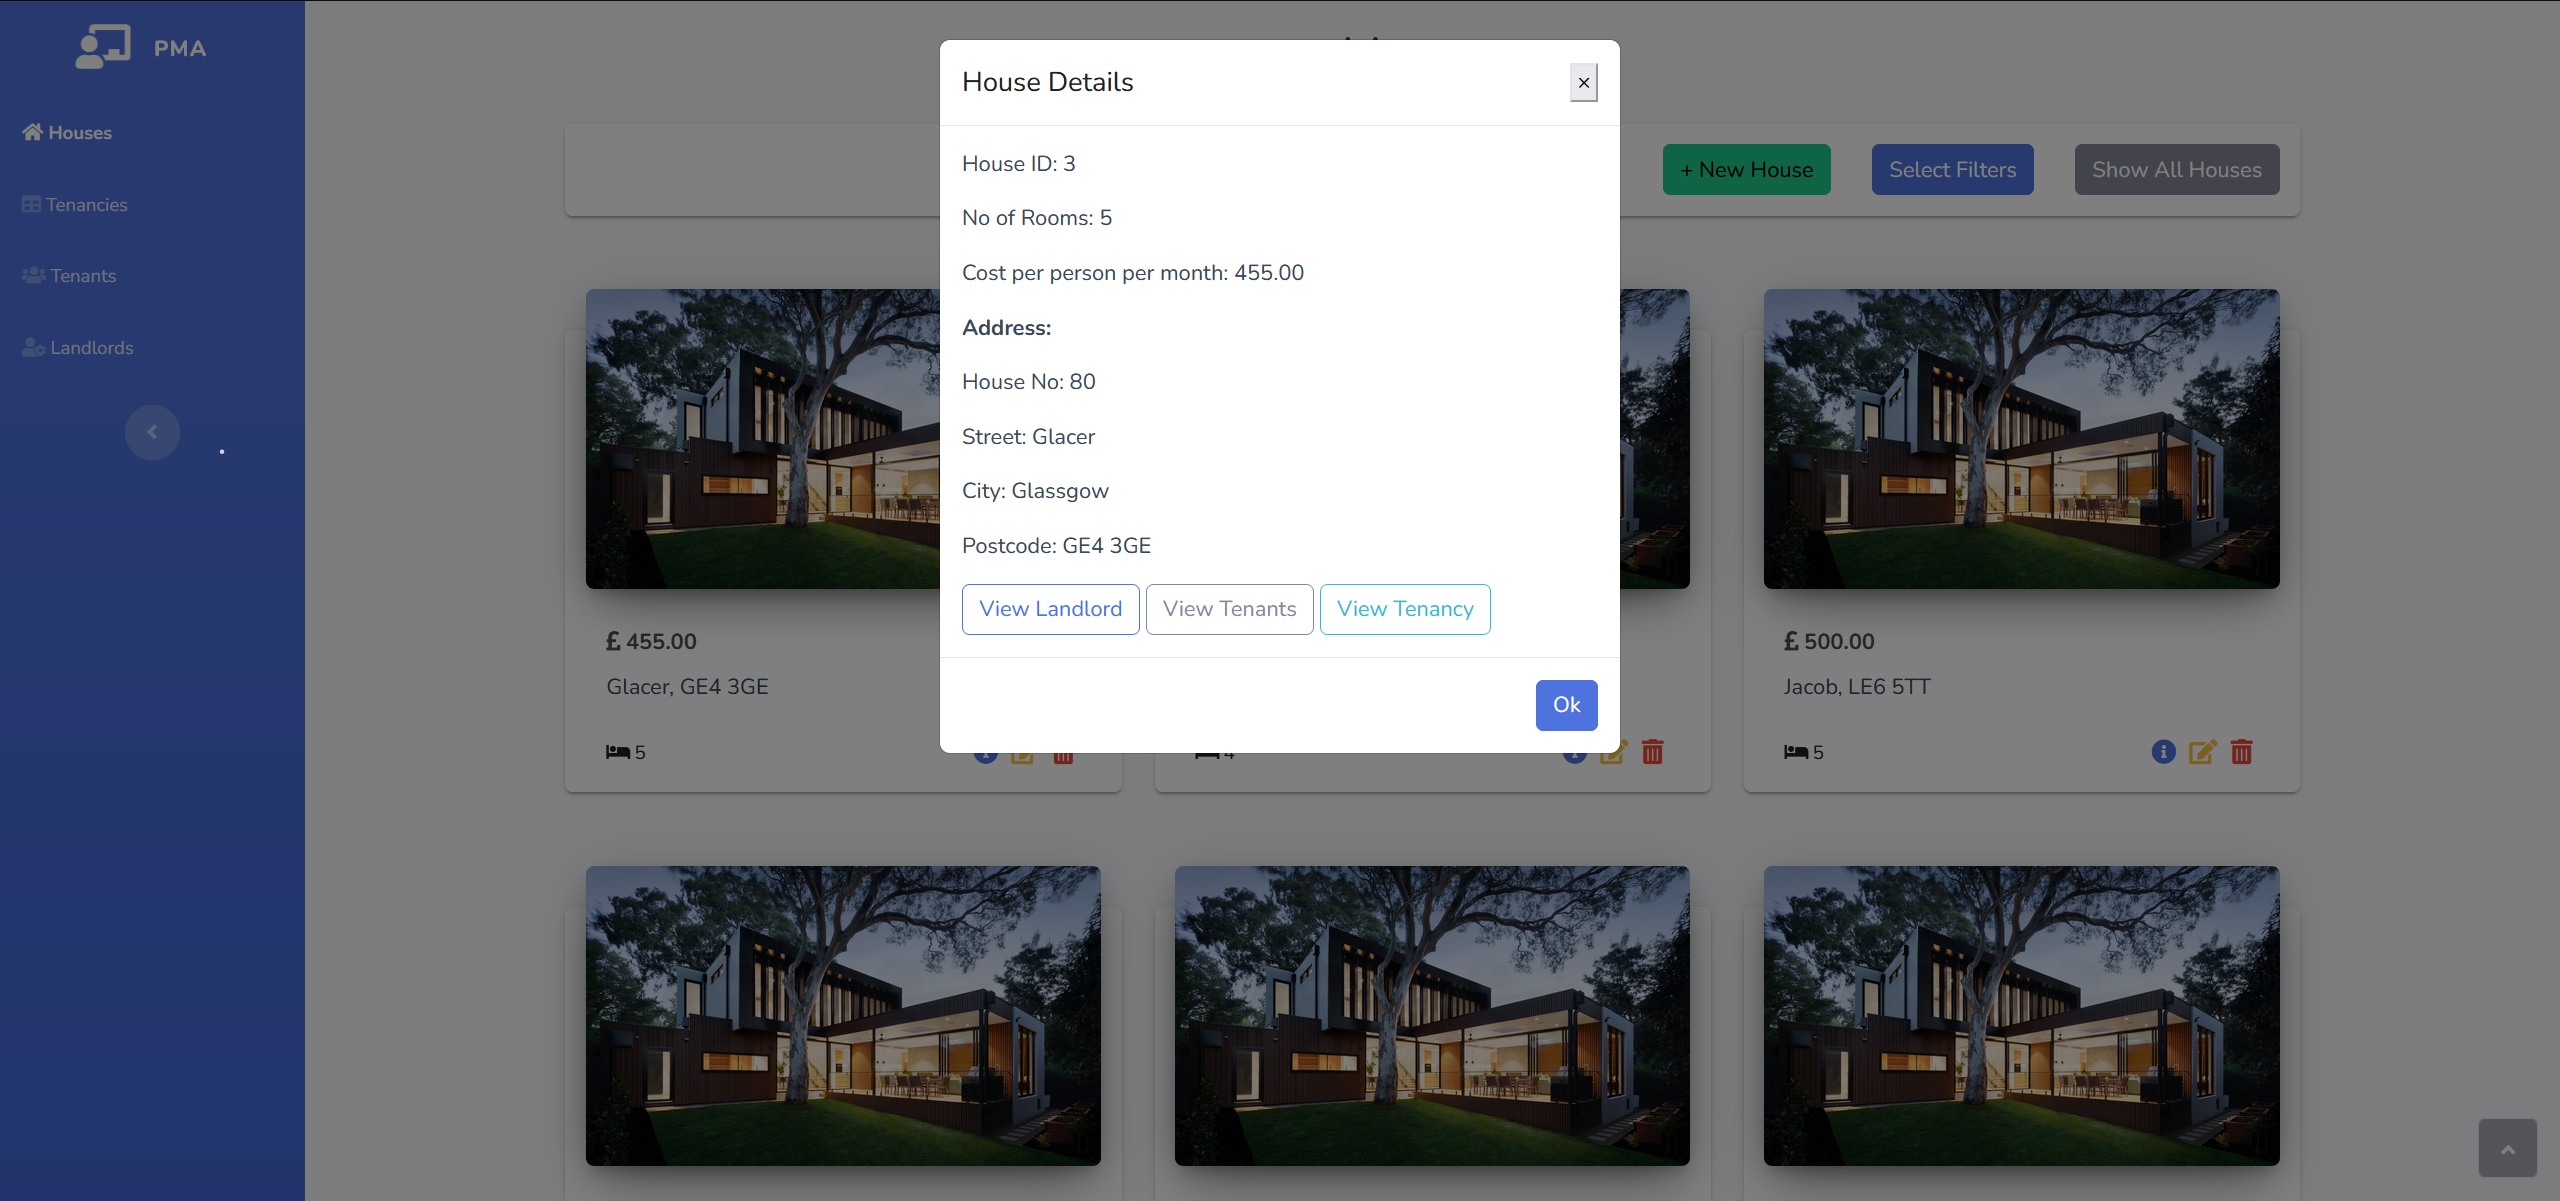The height and width of the screenshot is (1201, 2560).
Task: Close the House Details dialog
Action: (1583, 83)
